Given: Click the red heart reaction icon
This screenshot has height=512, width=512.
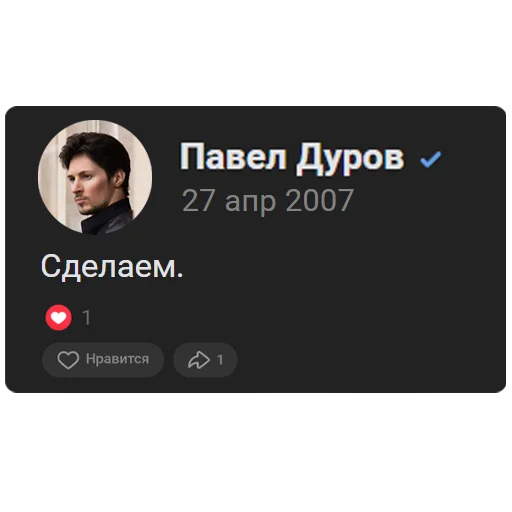Looking at the screenshot, I should (59, 317).
